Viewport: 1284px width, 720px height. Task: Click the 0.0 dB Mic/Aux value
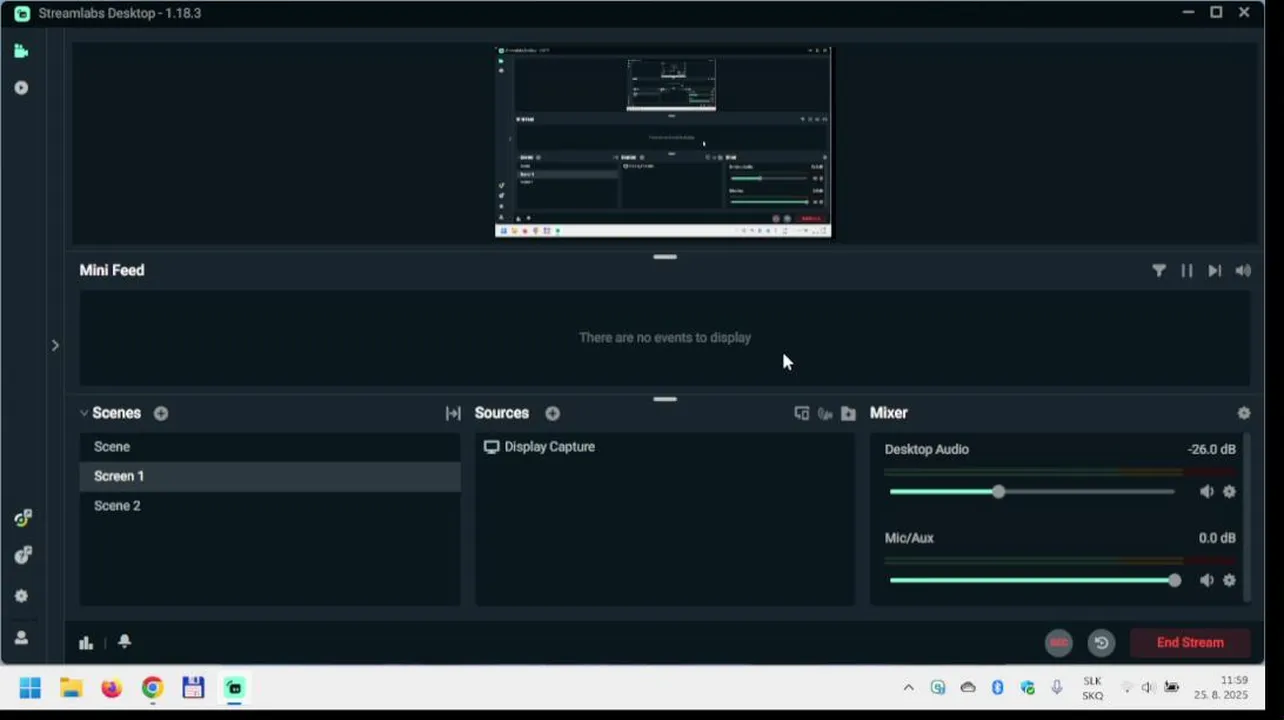pyautogui.click(x=1217, y=538)
